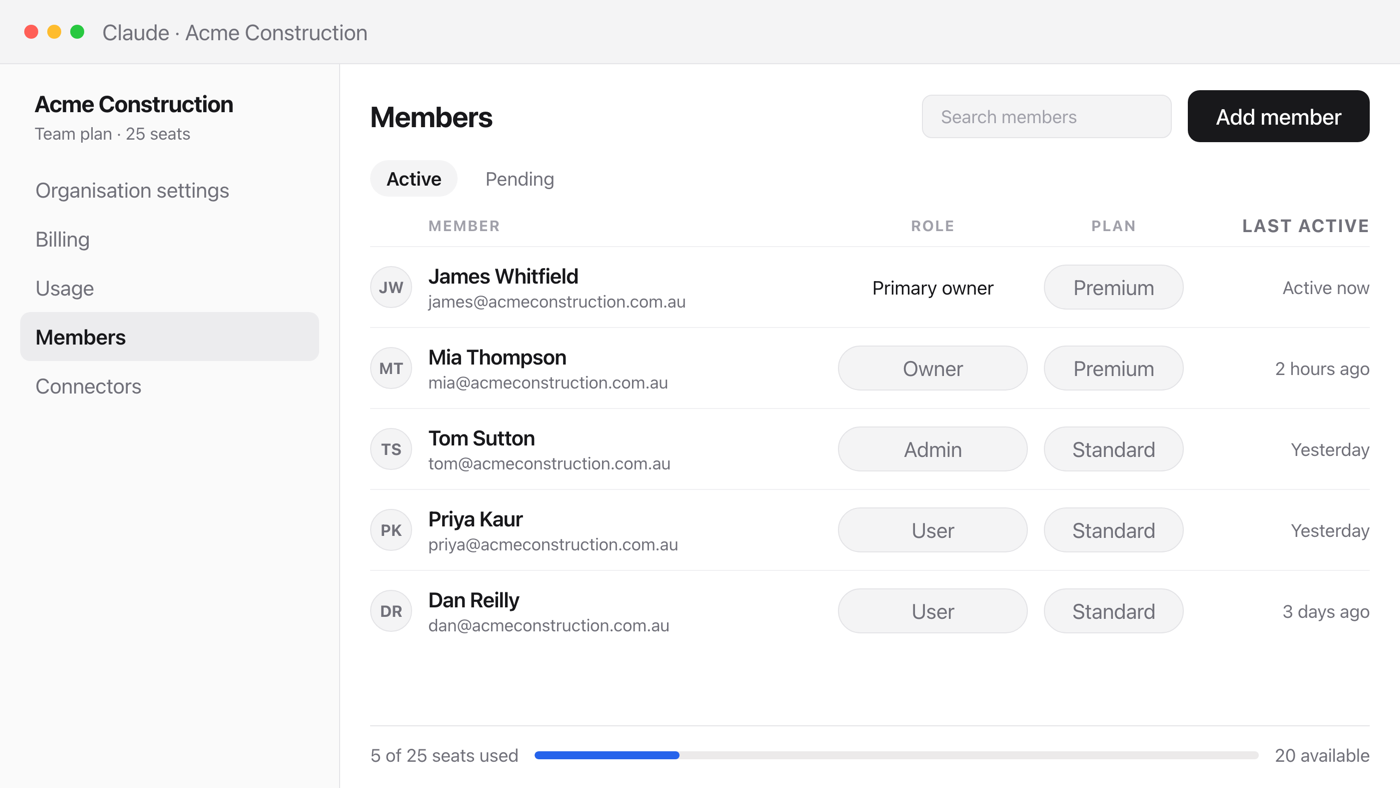Open James Whitfield's Premium plan dropdown

pyautogui.click(x=1113, y=287)
